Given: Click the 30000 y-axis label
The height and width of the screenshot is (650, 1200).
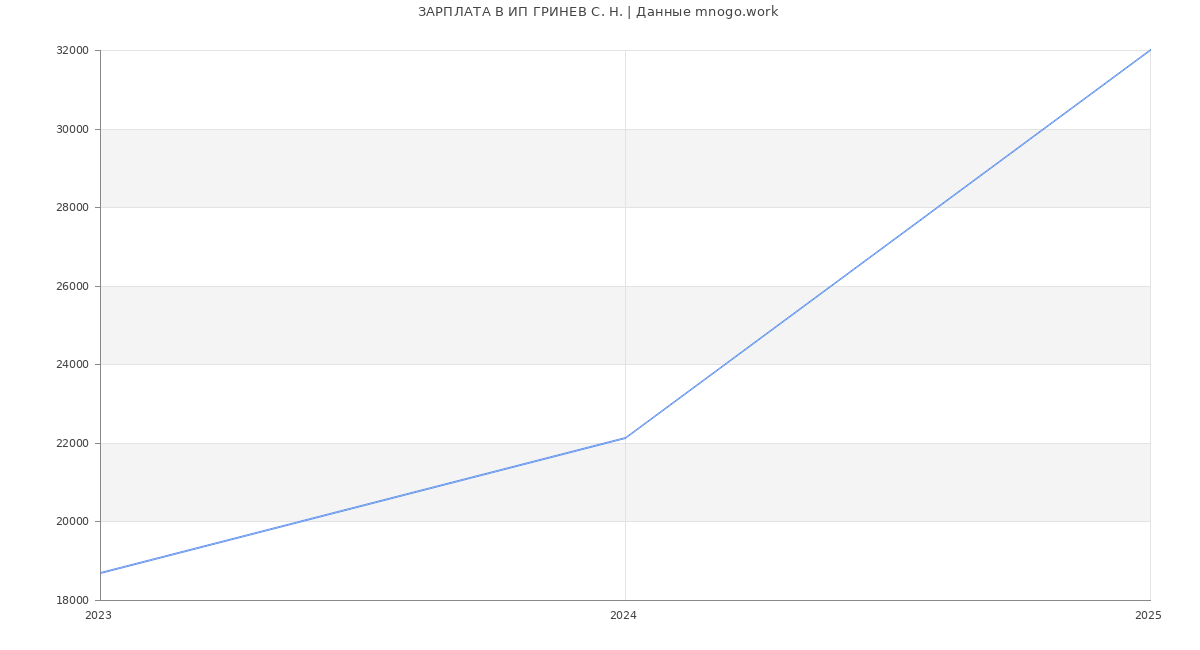Looking at the screenshot, I should (73, 129).
